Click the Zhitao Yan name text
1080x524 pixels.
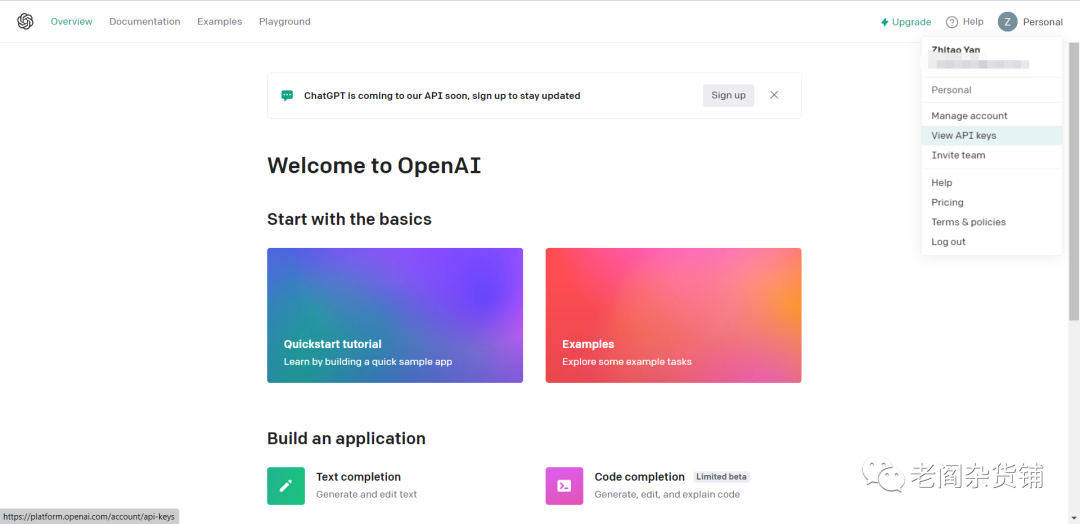(x=955, y=50)
